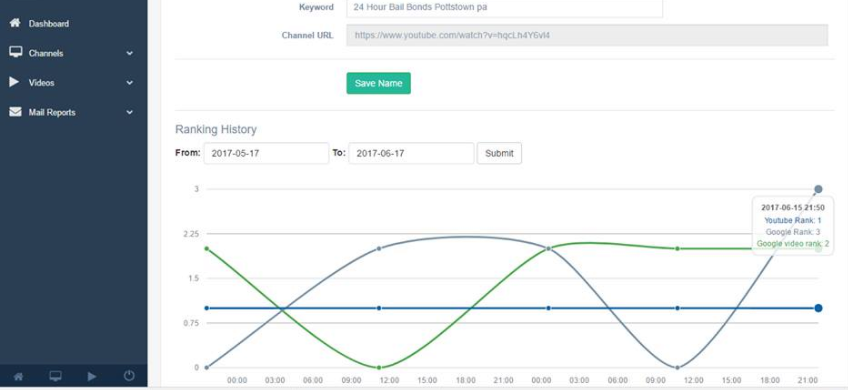Select the last Youtube rank point on blue line

click(x=818, y=308)
